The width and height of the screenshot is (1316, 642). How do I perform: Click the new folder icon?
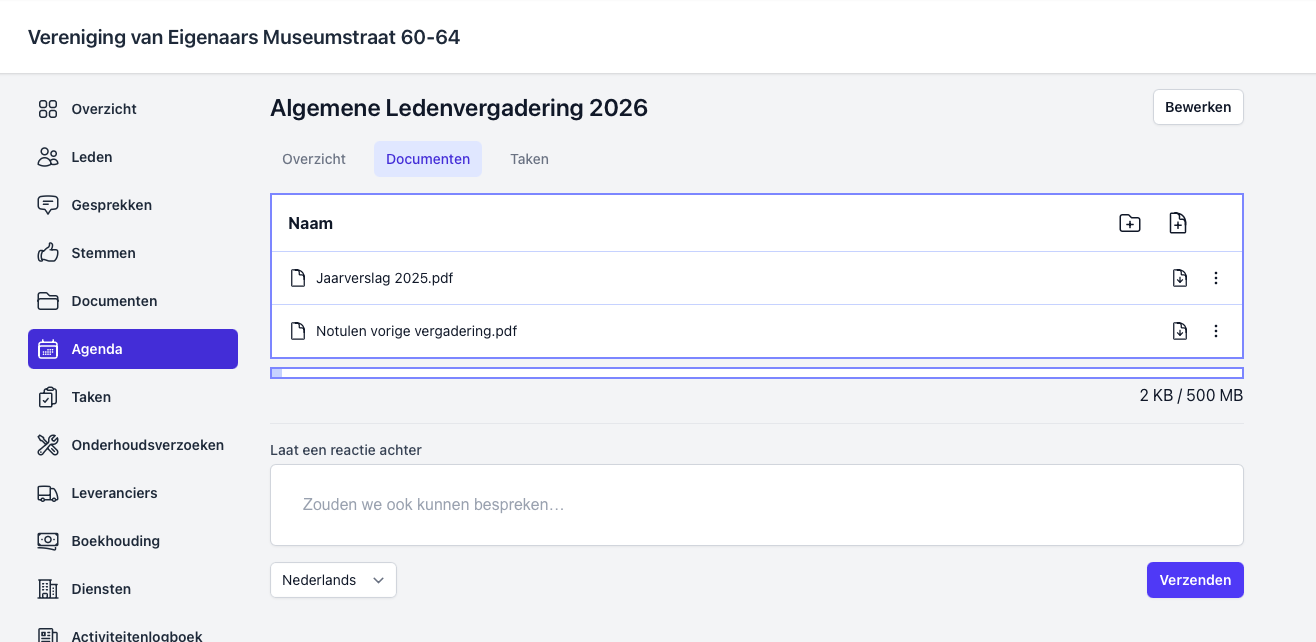[x=1130, y=224]
